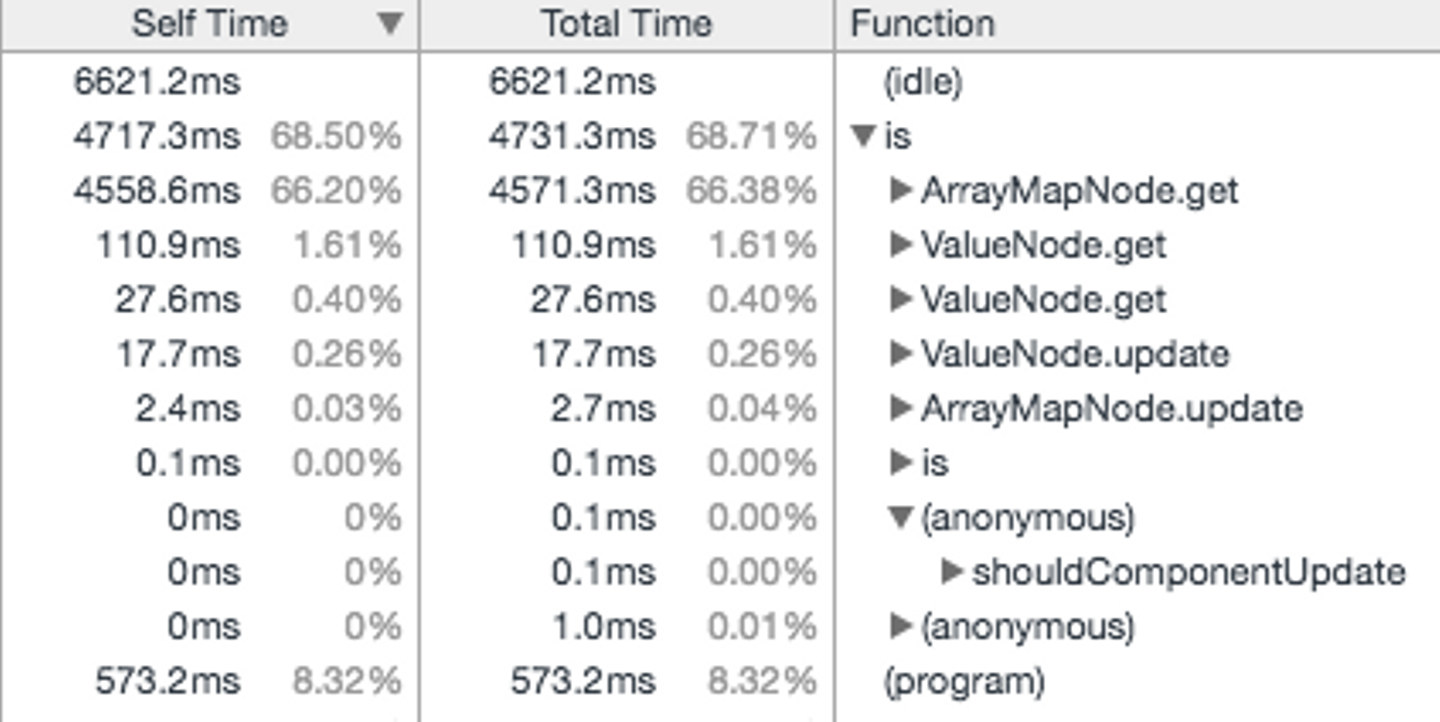Collapse the top-level 'is' function row

click(x=865, y=136)
